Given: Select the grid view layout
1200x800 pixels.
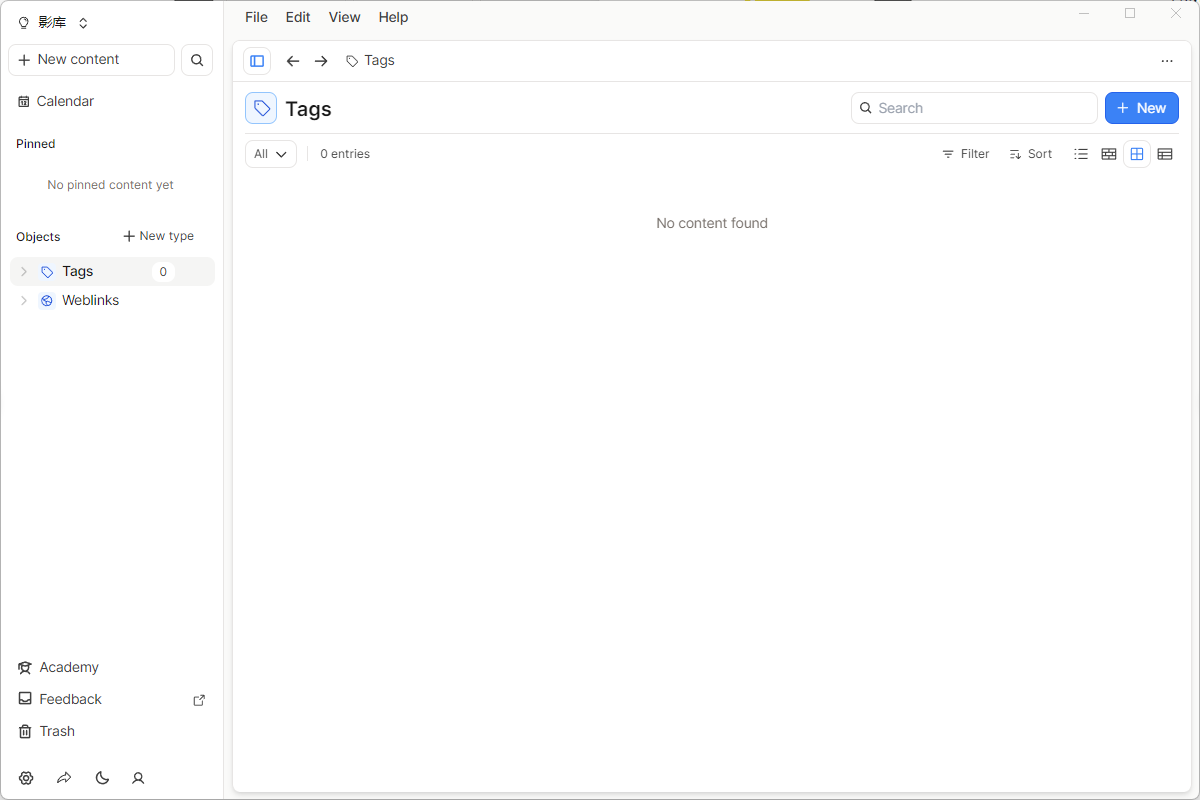Looking at the screenshot, I should [1137, 154].
